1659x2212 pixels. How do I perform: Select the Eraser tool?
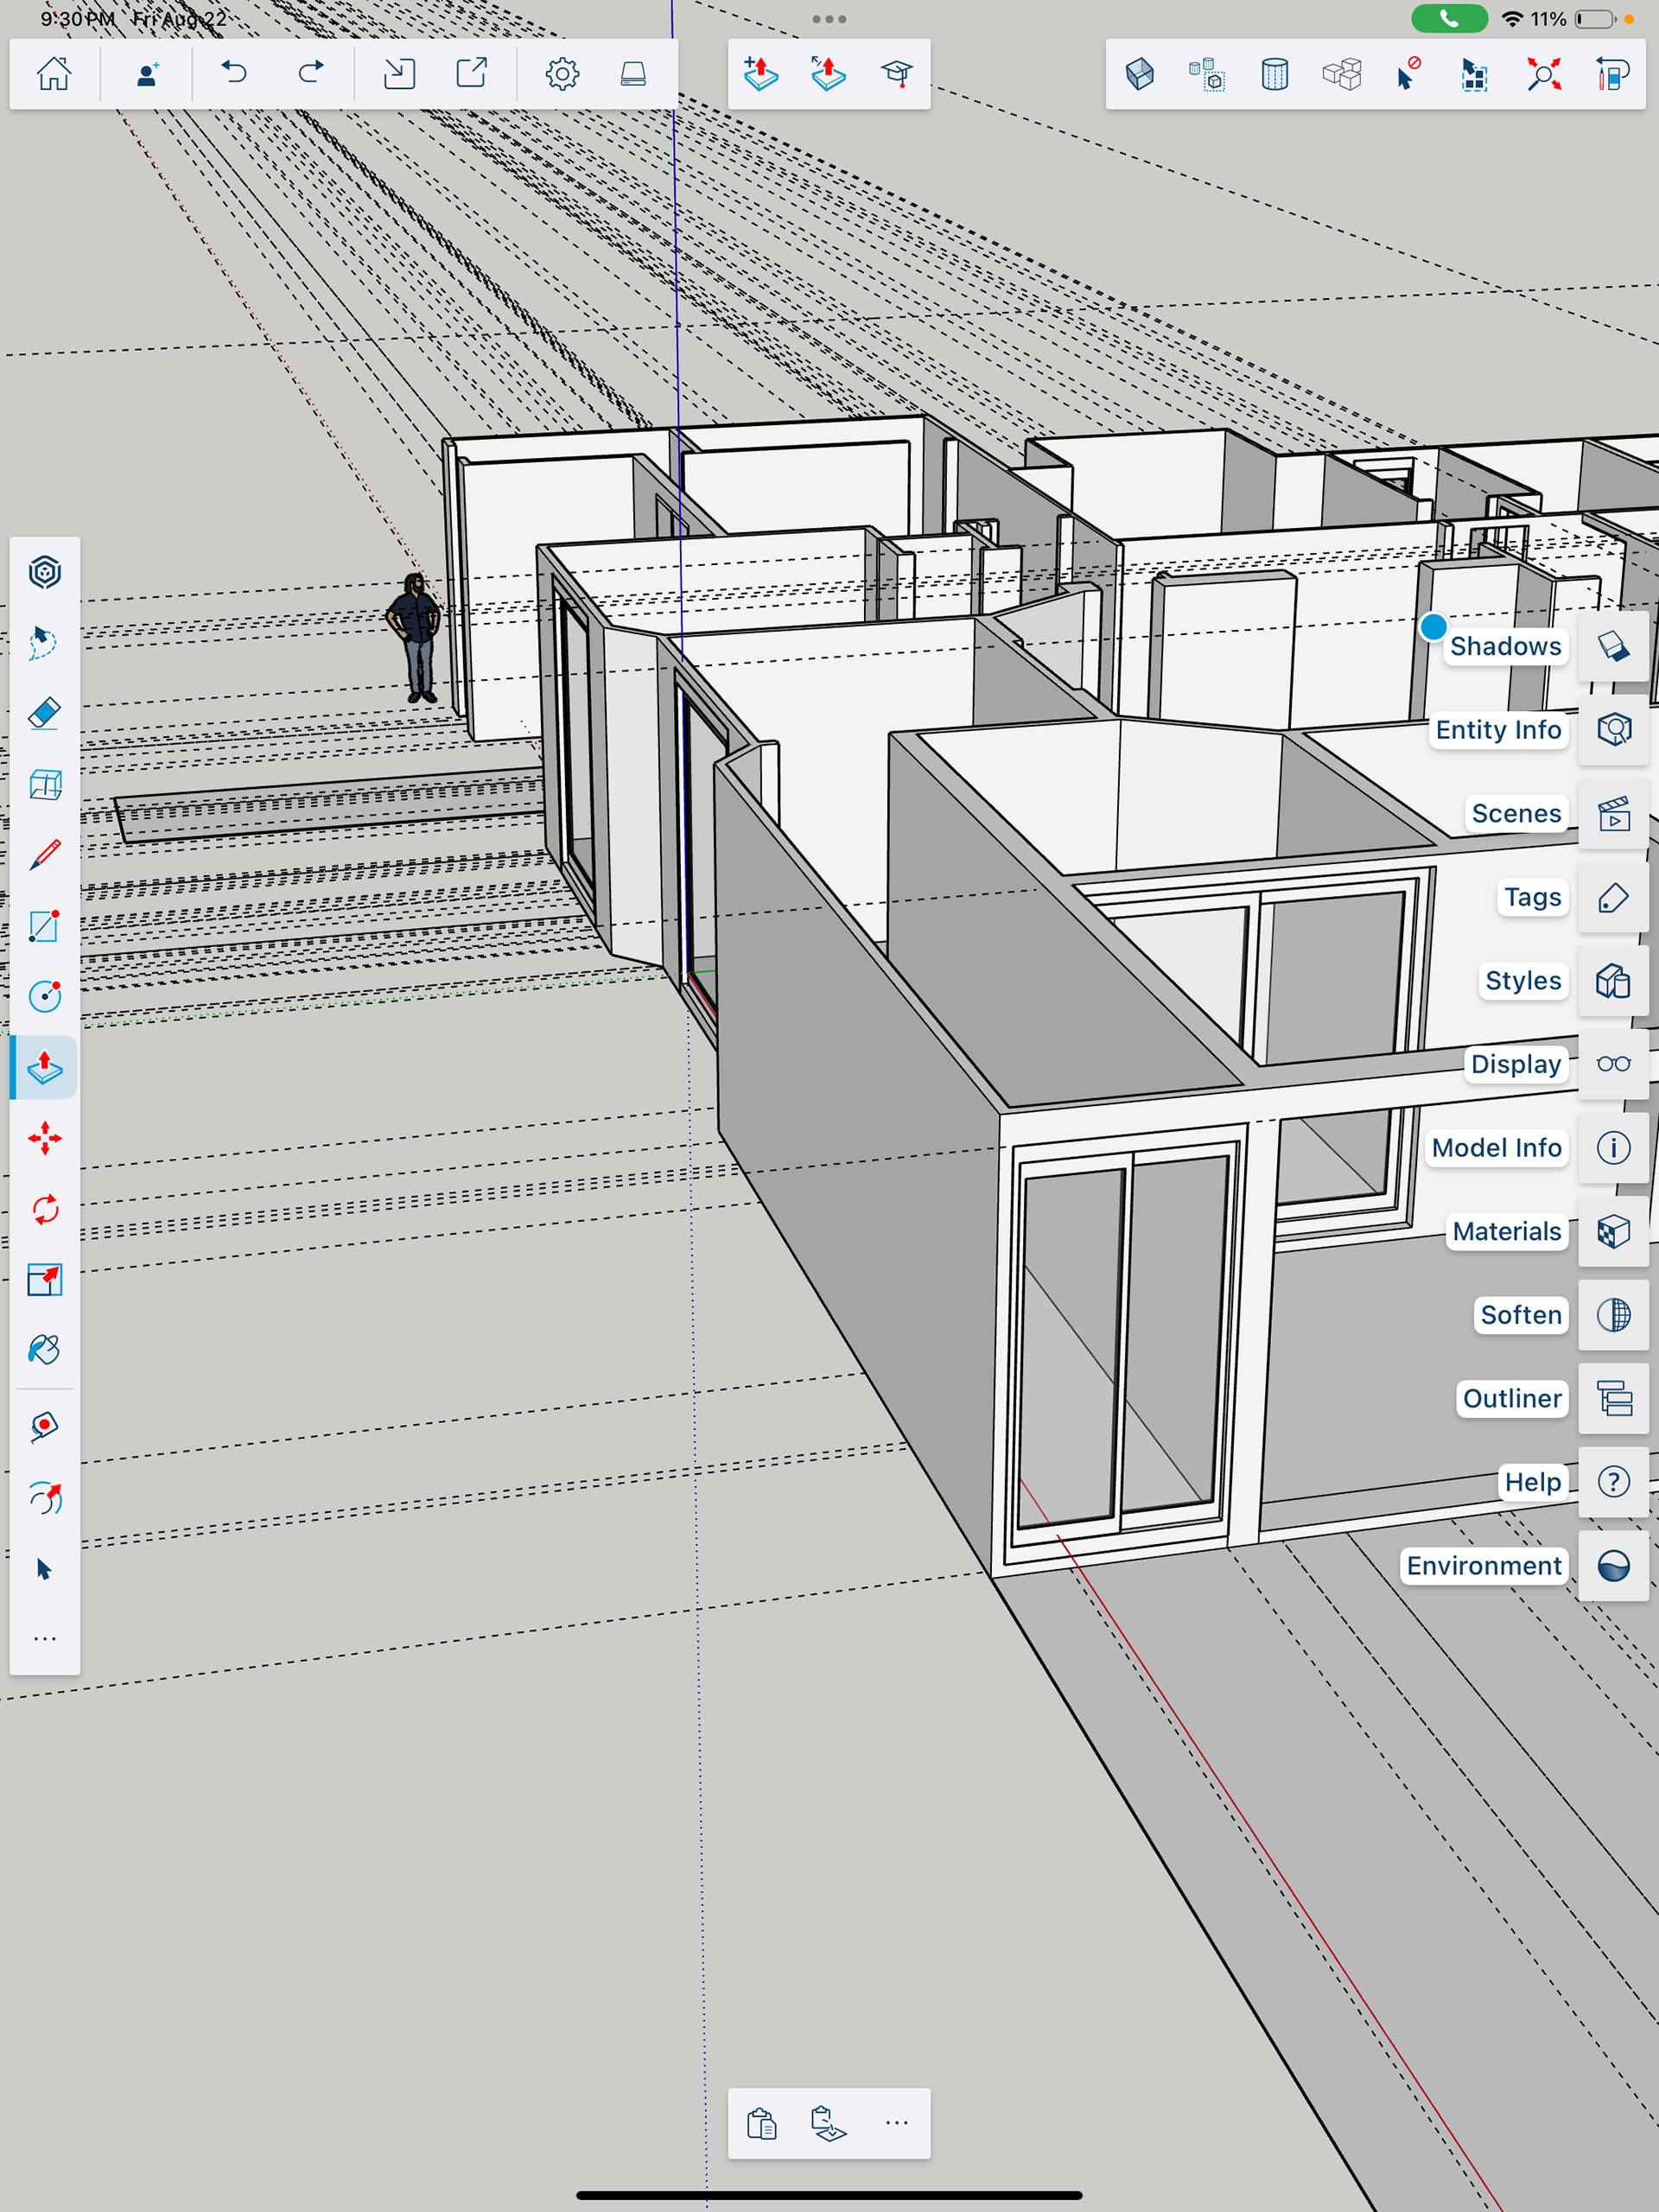(44, 714)
